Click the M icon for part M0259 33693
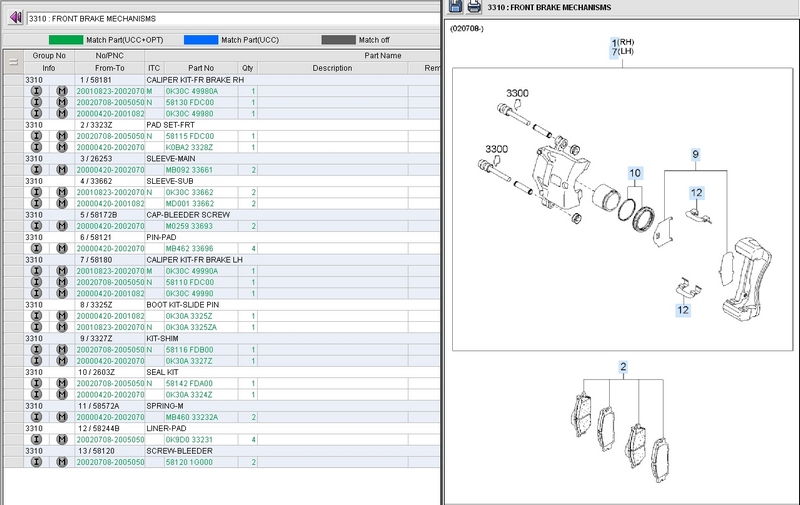The width and height of the screenshot is (800, 505). pos(62,226)
